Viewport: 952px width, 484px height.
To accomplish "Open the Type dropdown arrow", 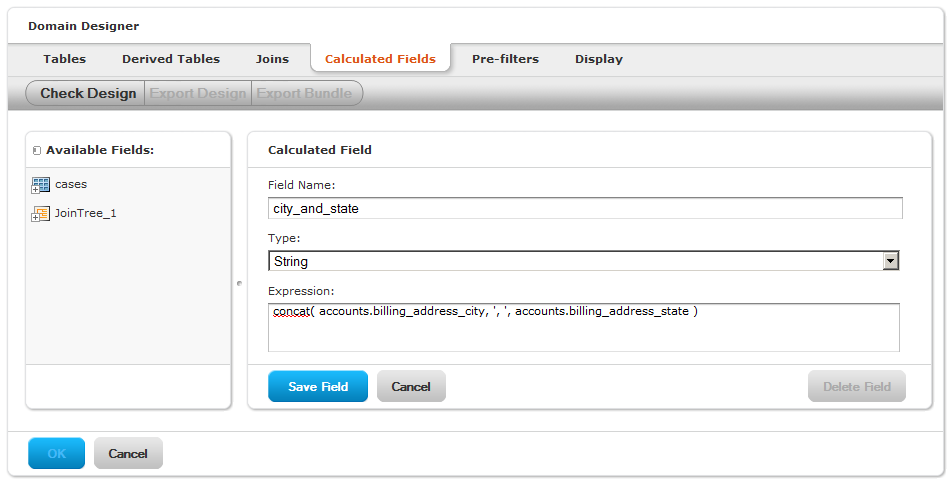I will [891, 261].
